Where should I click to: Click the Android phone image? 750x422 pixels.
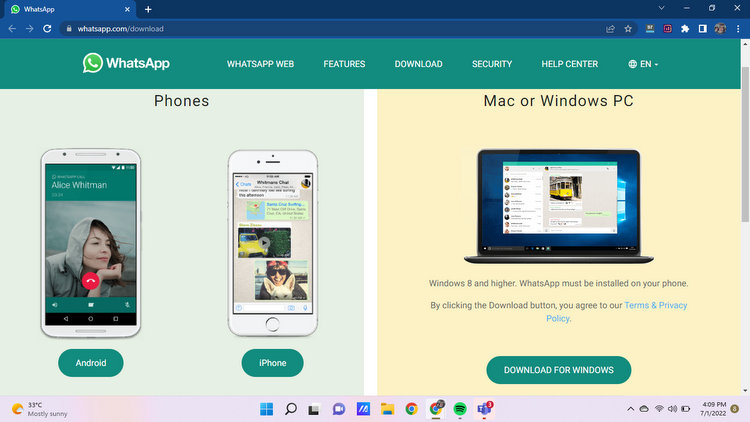tap(91, 243)
